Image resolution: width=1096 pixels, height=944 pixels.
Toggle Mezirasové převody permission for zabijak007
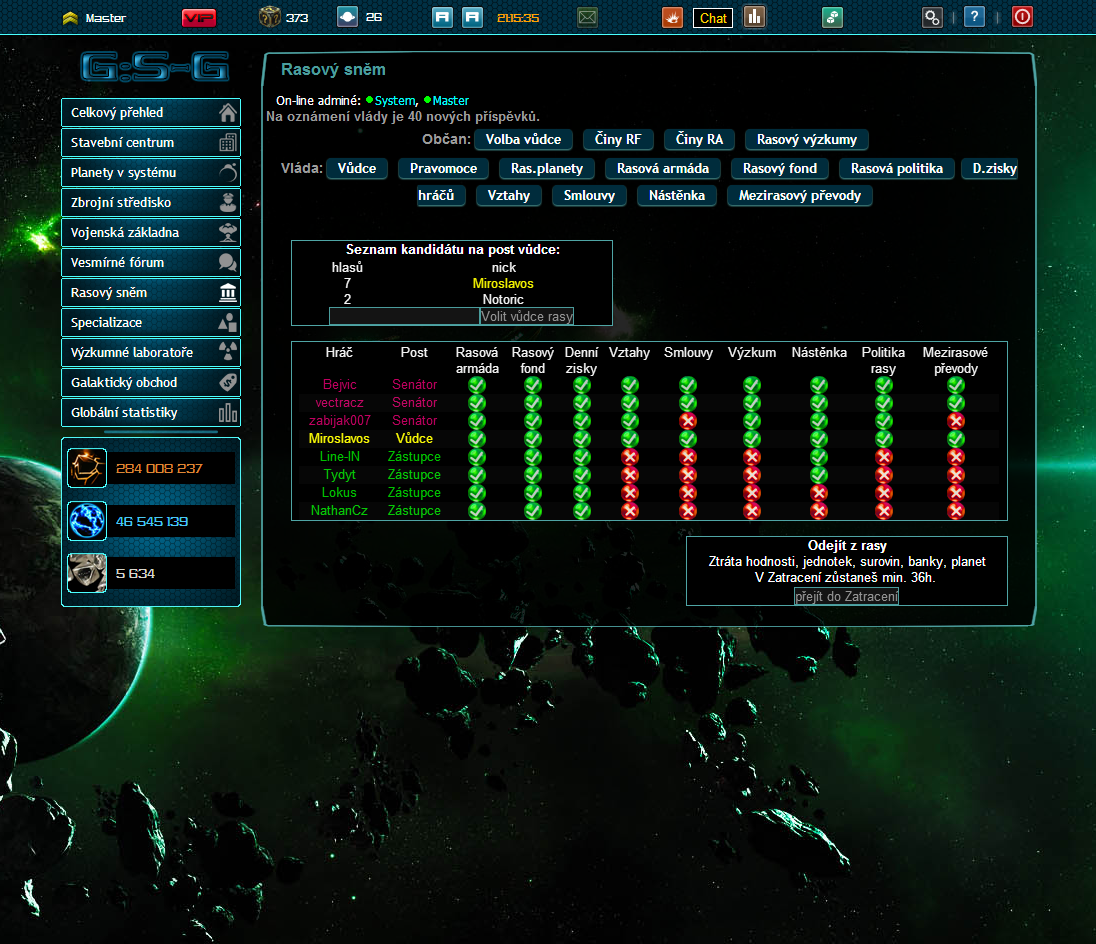point(956,421)
